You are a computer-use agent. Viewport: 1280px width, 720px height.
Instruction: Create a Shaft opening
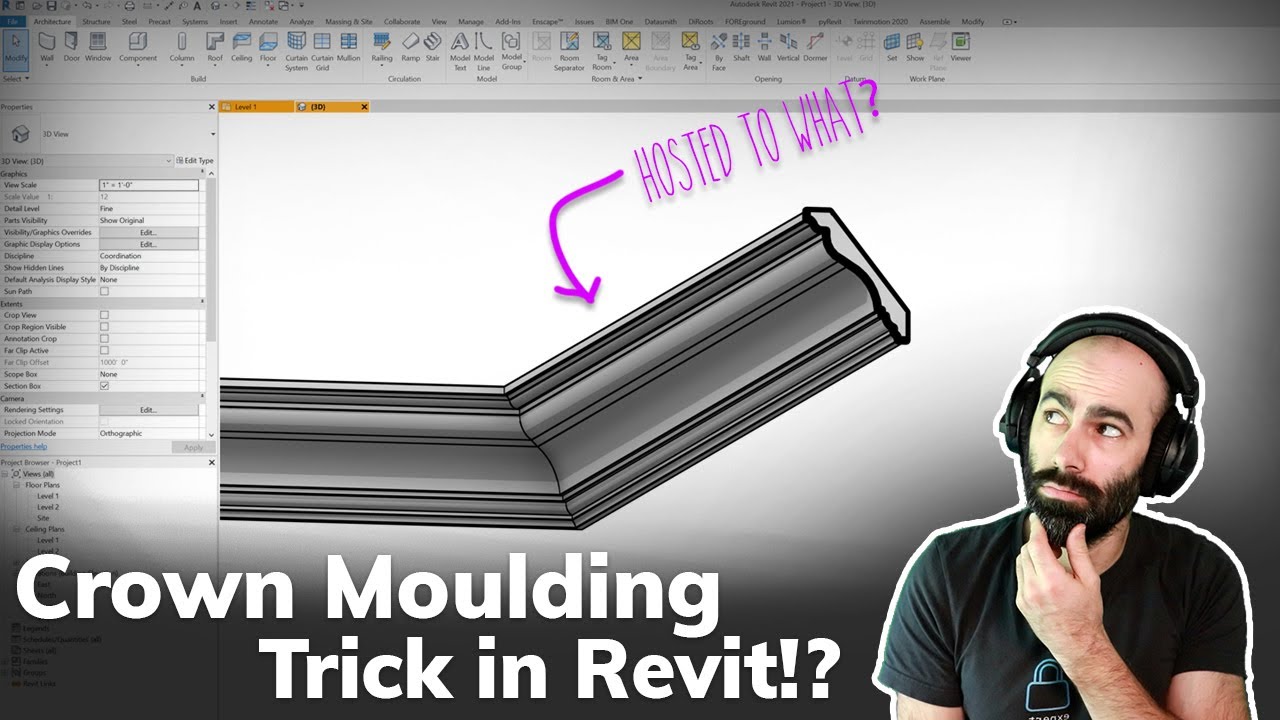coord(742,47)
